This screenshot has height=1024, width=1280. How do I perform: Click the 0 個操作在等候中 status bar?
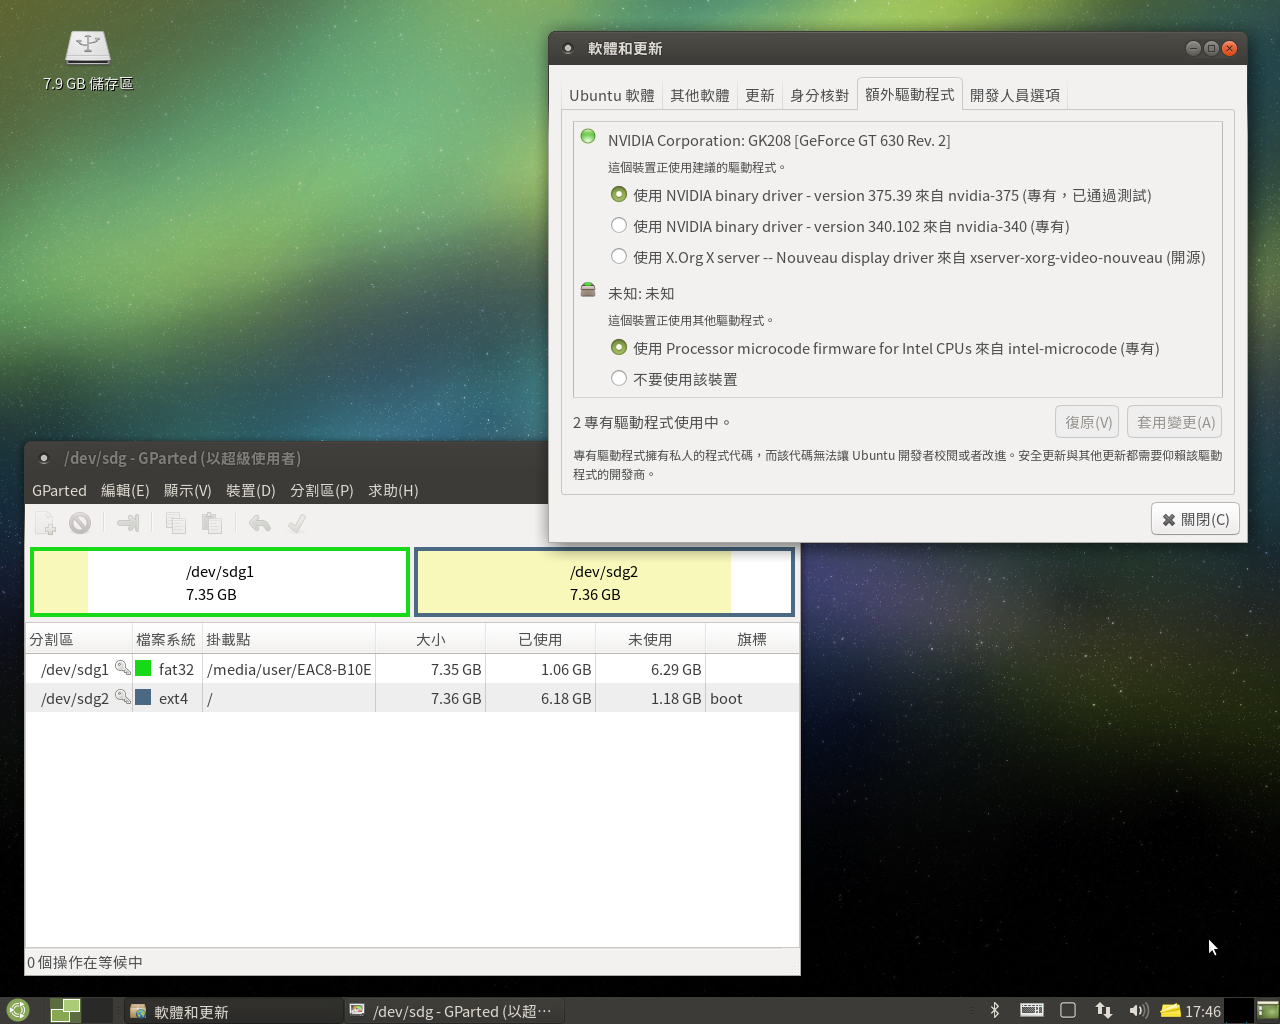(x=412, y=962)
